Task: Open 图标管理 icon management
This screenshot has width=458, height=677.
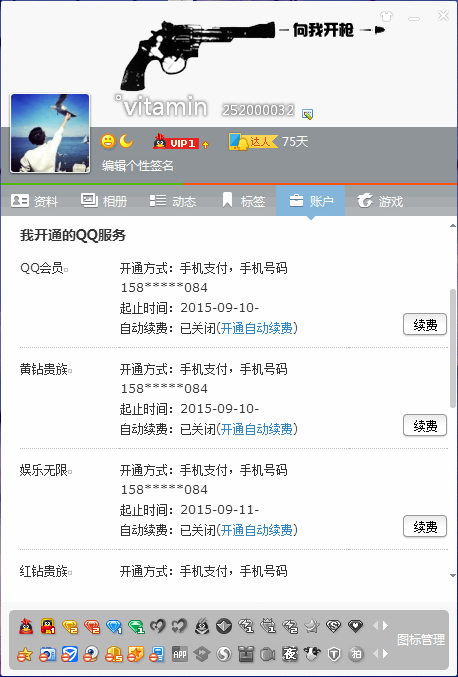Action: [421, 640]
